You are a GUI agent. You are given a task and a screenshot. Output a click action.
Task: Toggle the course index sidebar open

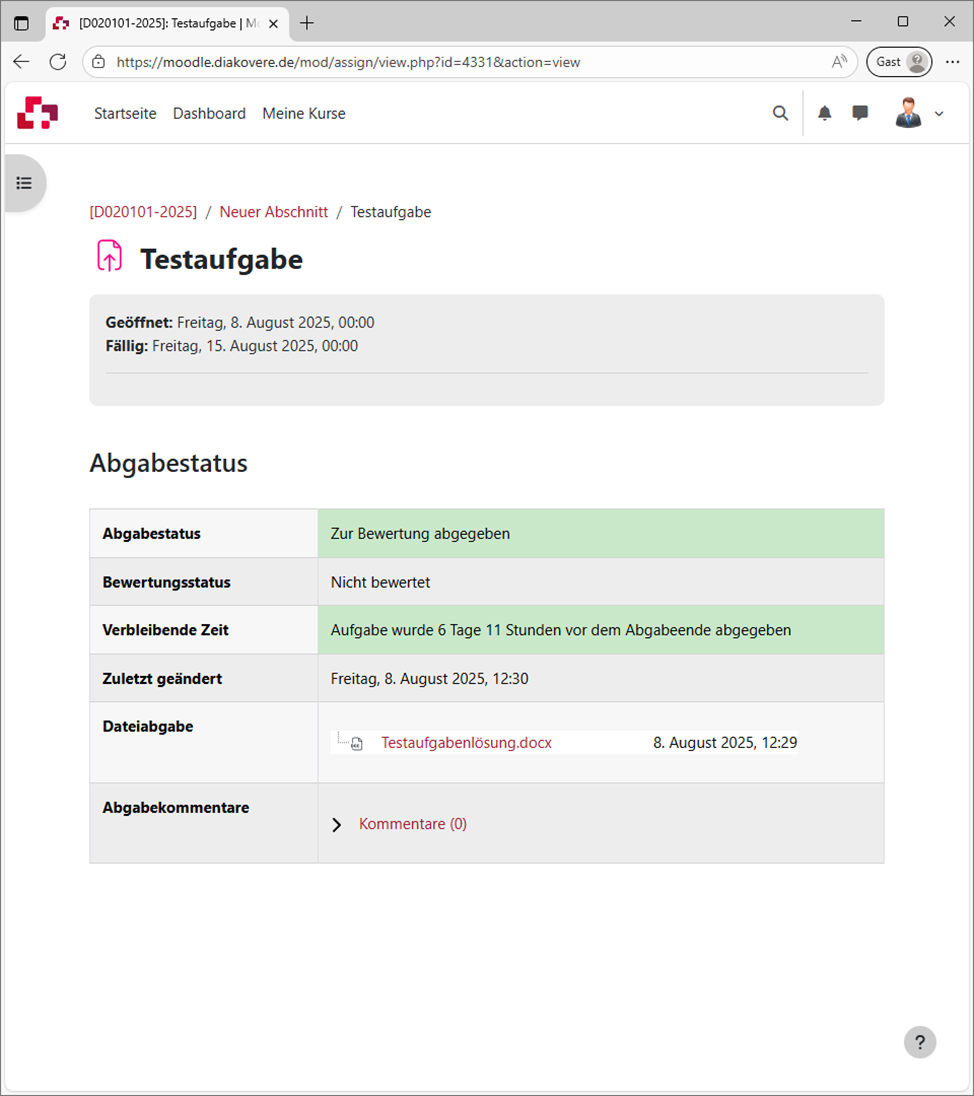[24, 183]
